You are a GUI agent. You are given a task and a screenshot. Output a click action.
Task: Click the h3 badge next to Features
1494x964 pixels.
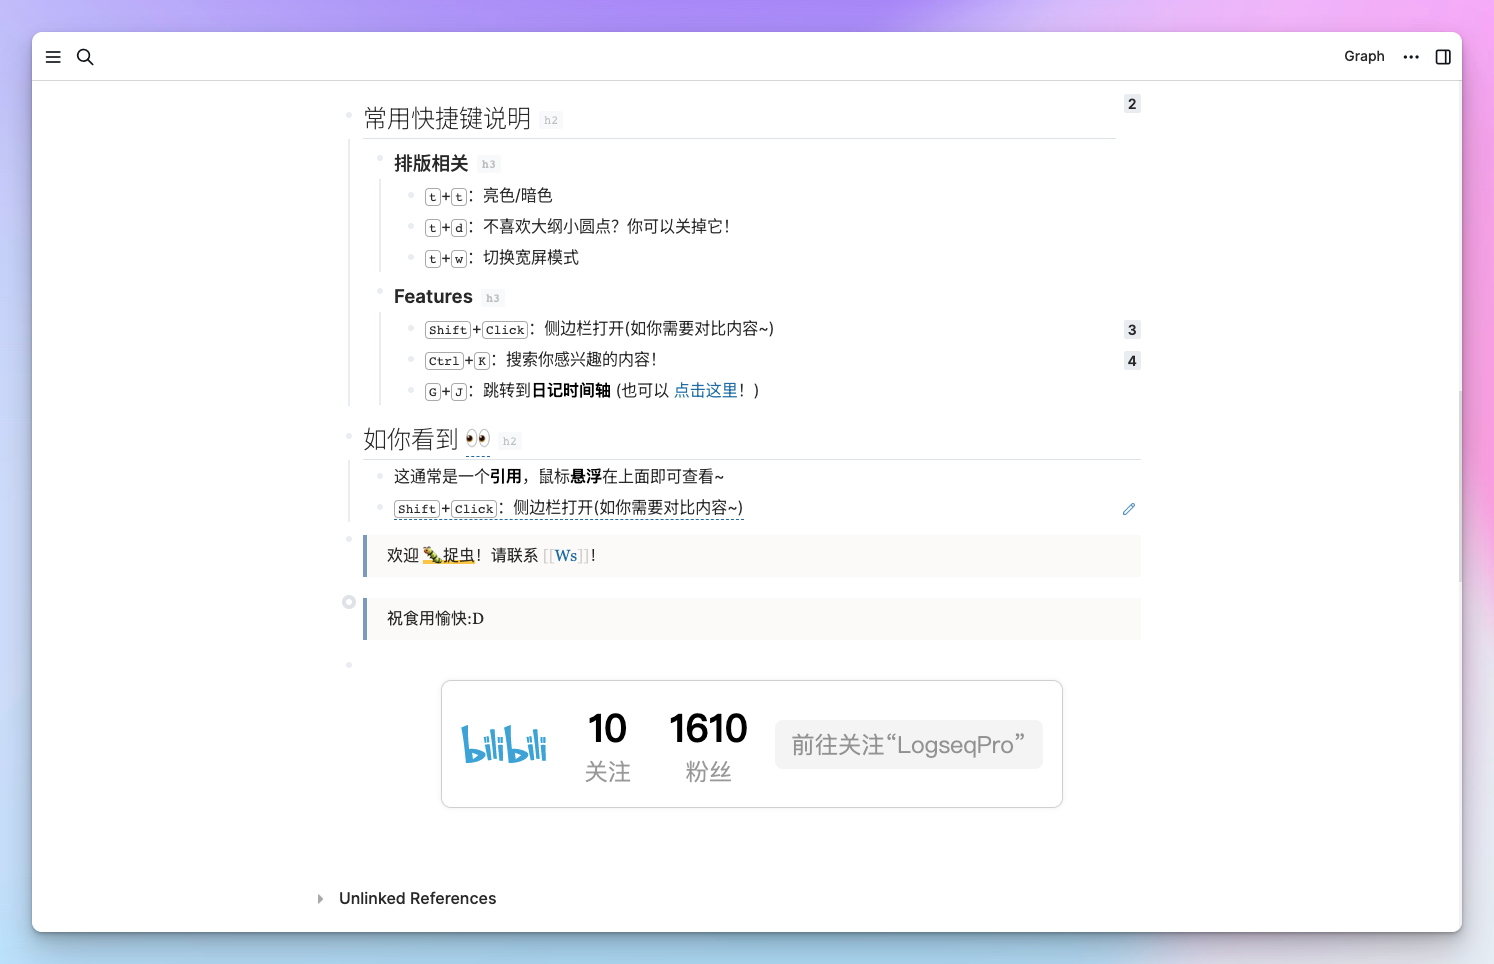click(492, 297)
